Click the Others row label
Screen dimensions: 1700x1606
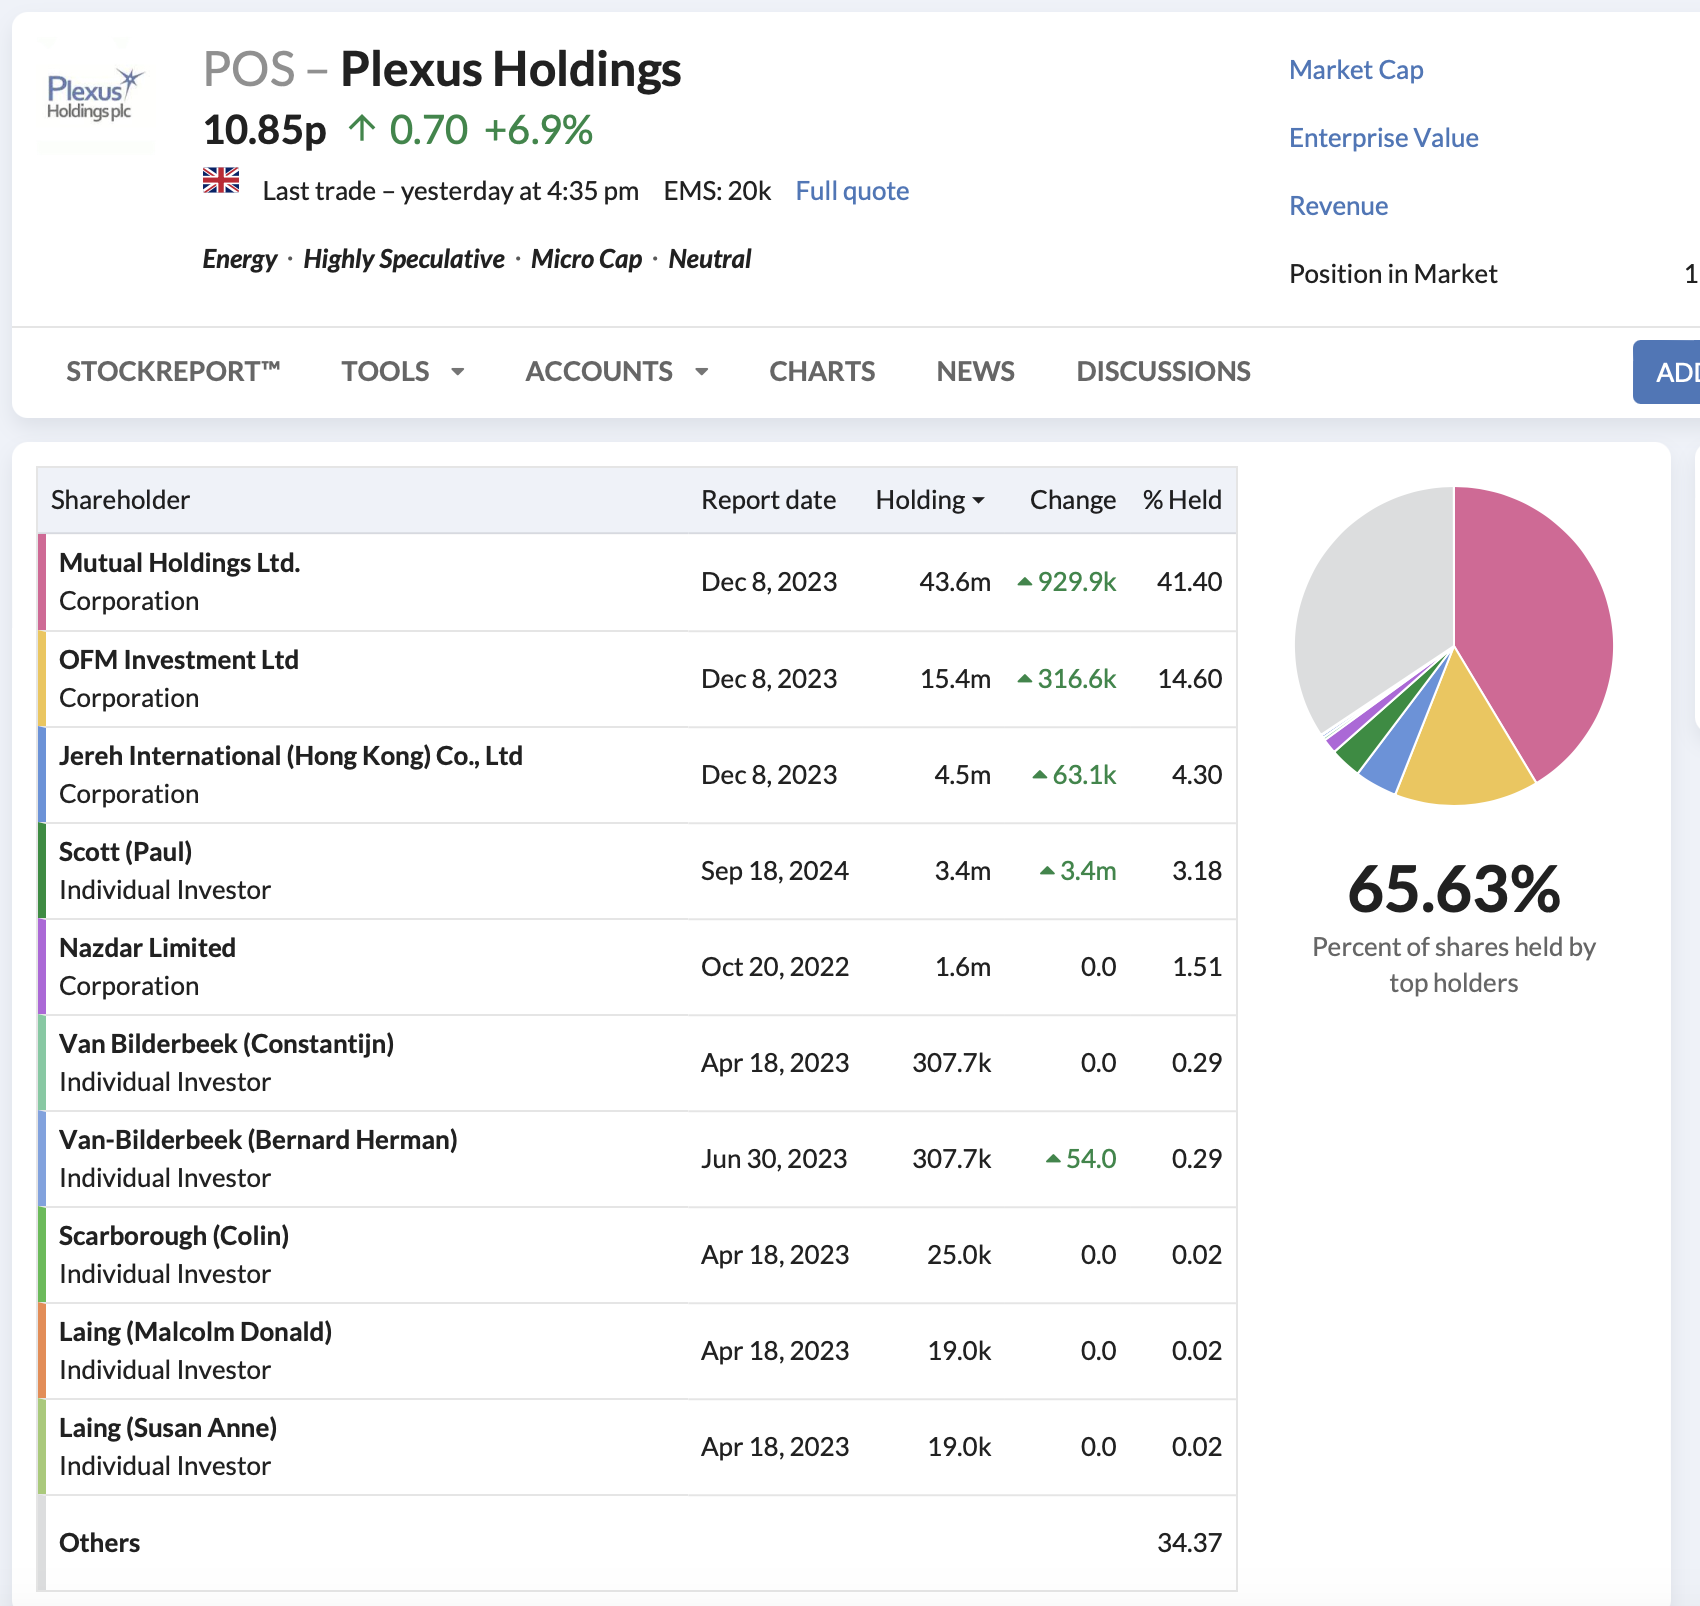point(100,1543)
